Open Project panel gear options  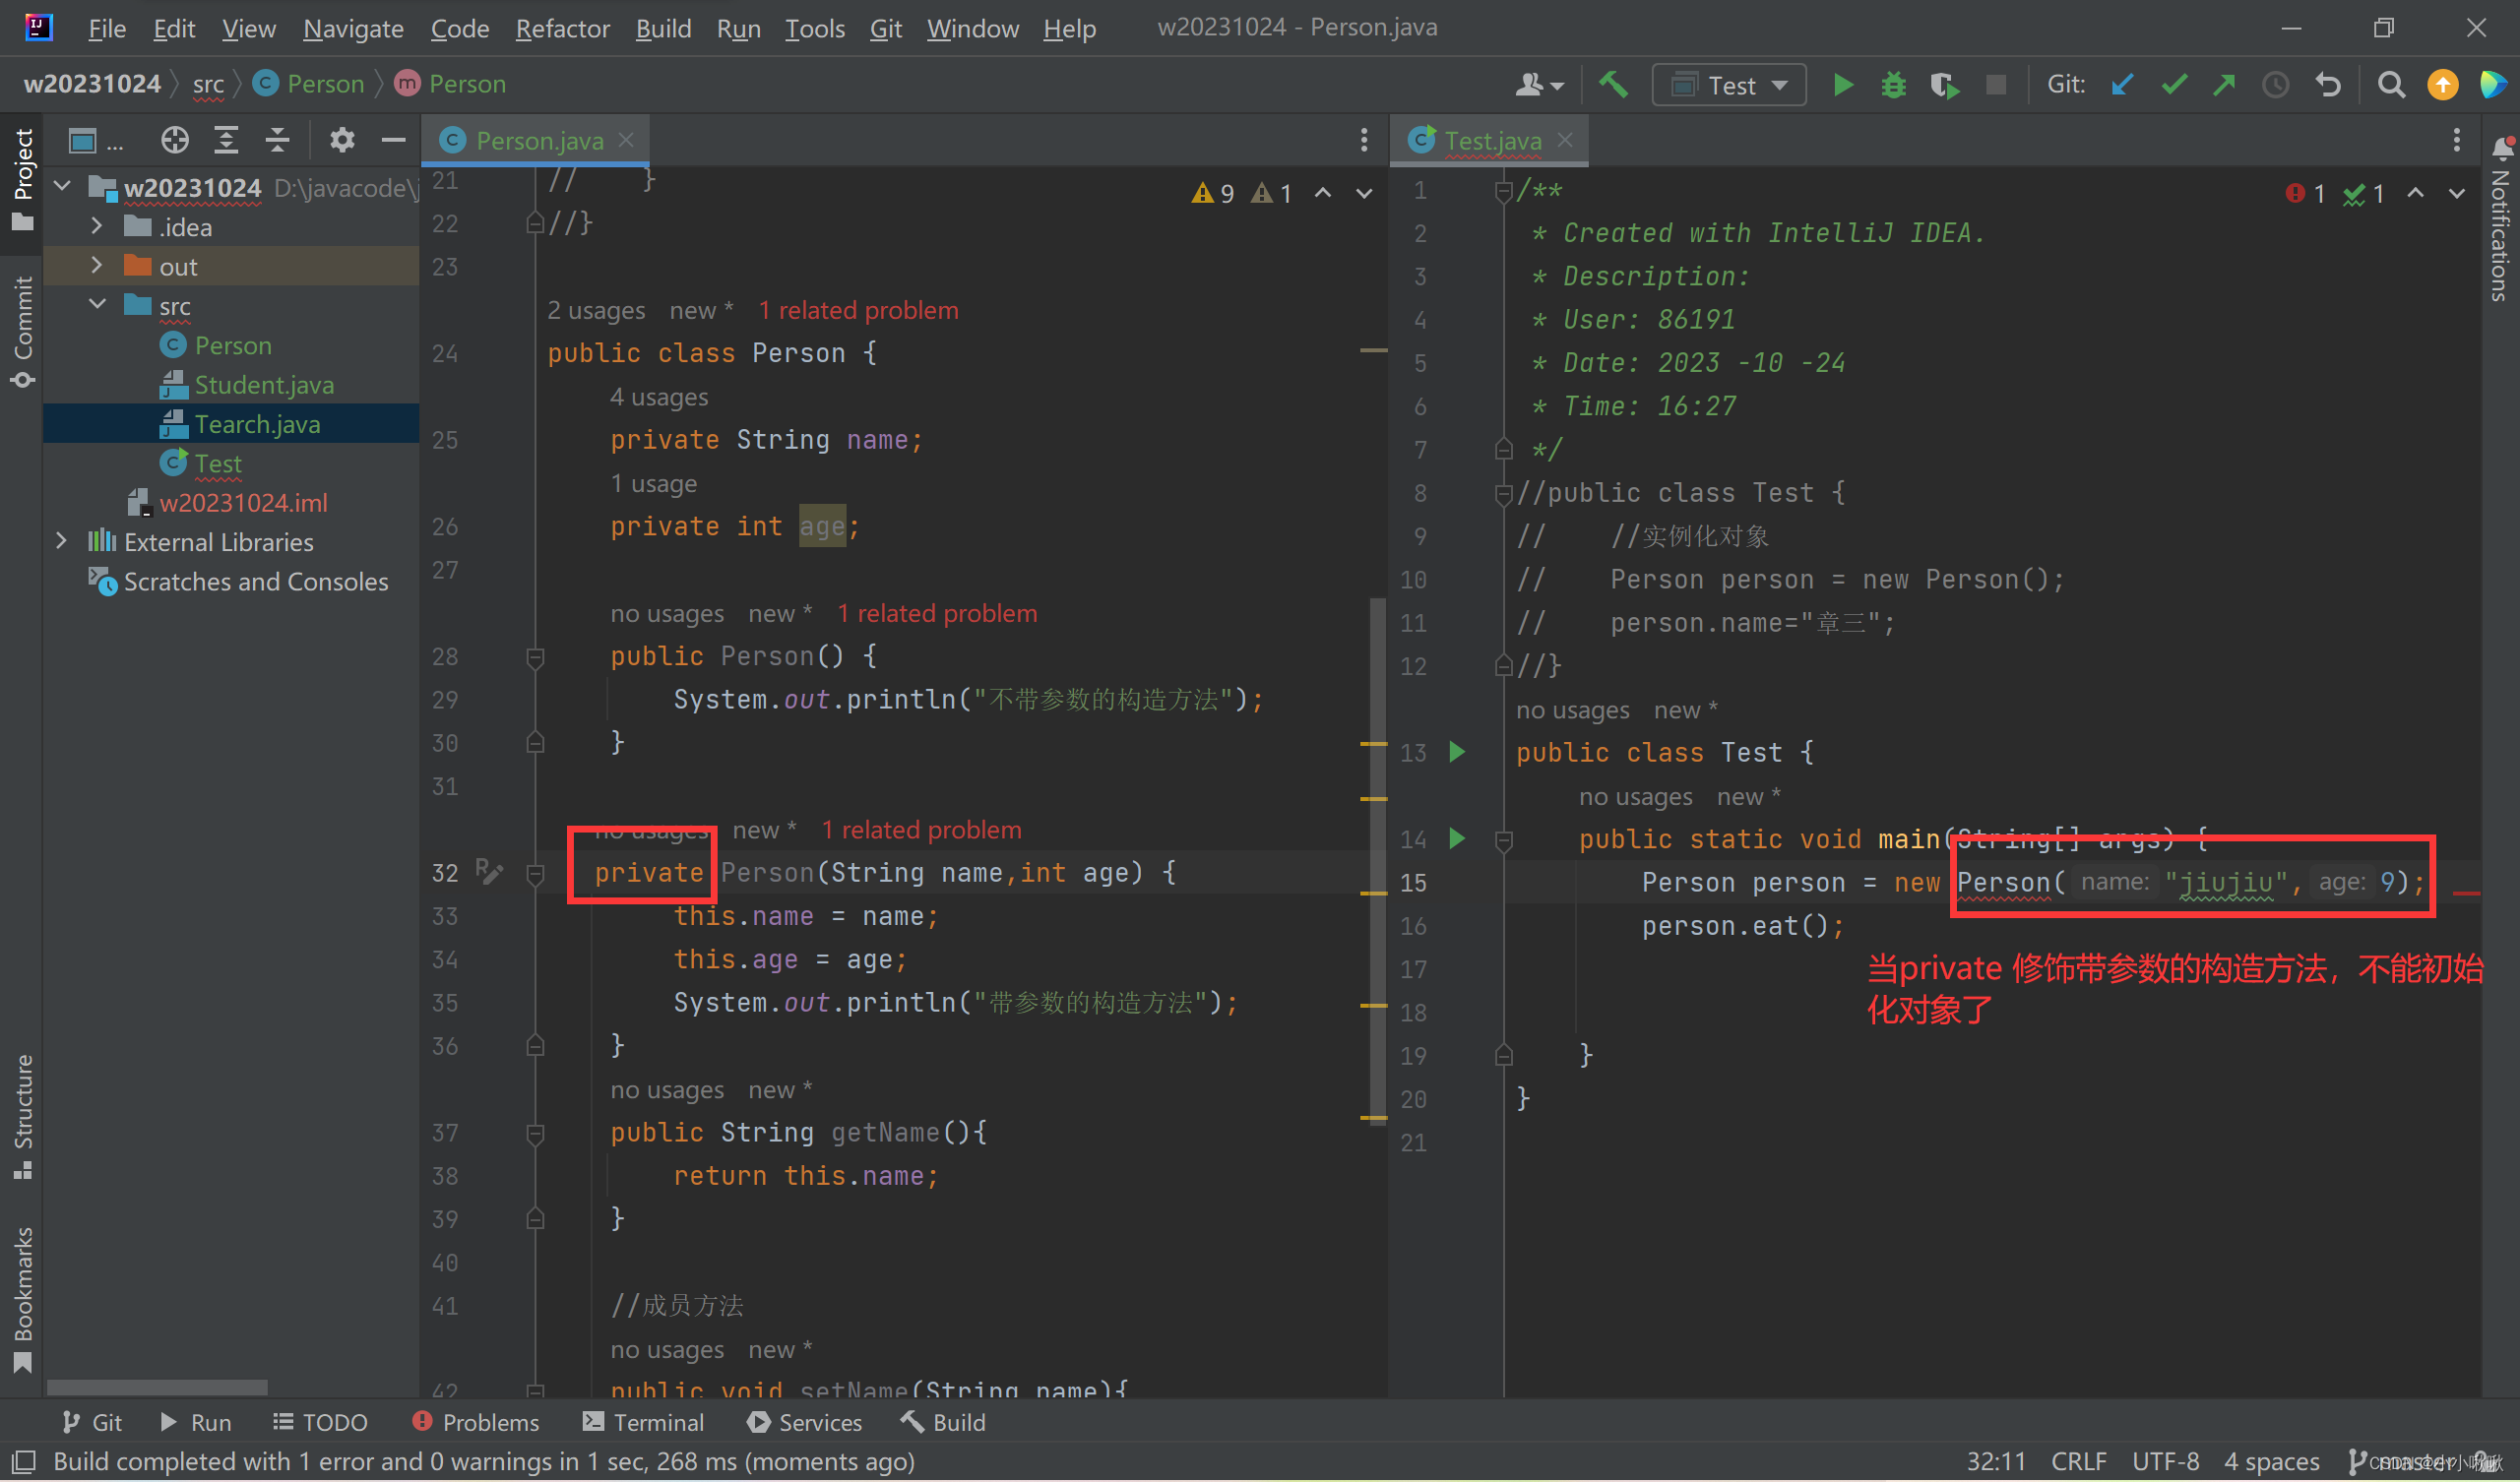point(342,140)
